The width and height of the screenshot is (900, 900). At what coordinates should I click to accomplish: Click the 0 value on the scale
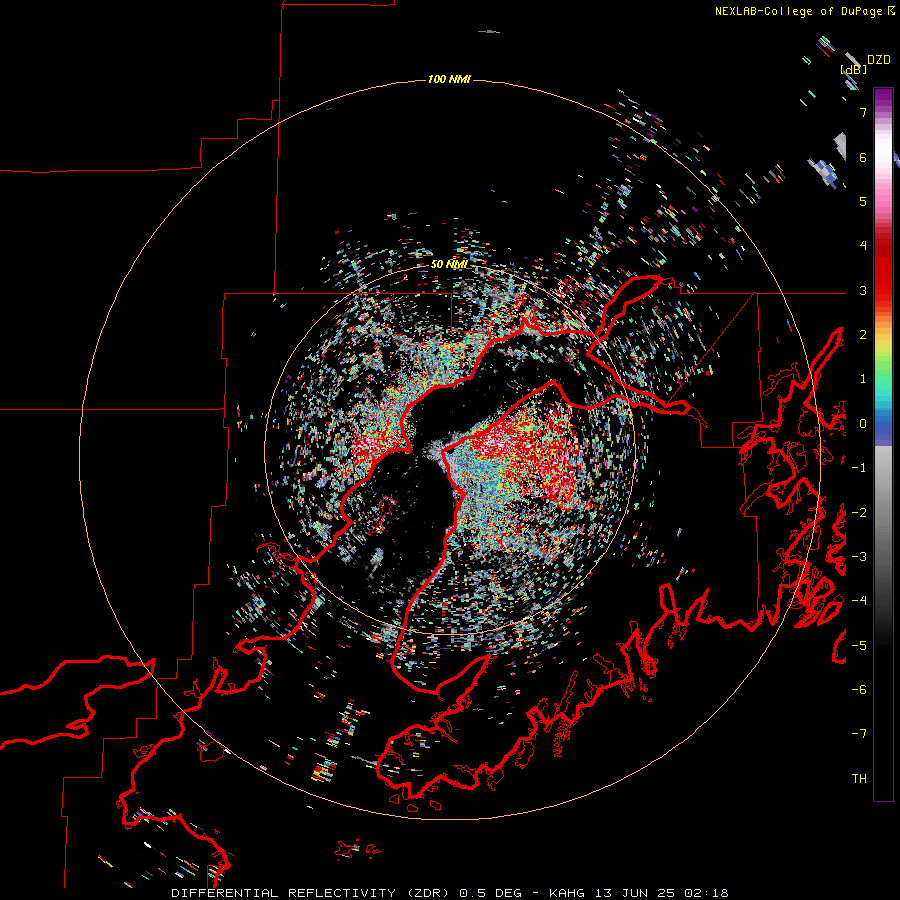863,424
